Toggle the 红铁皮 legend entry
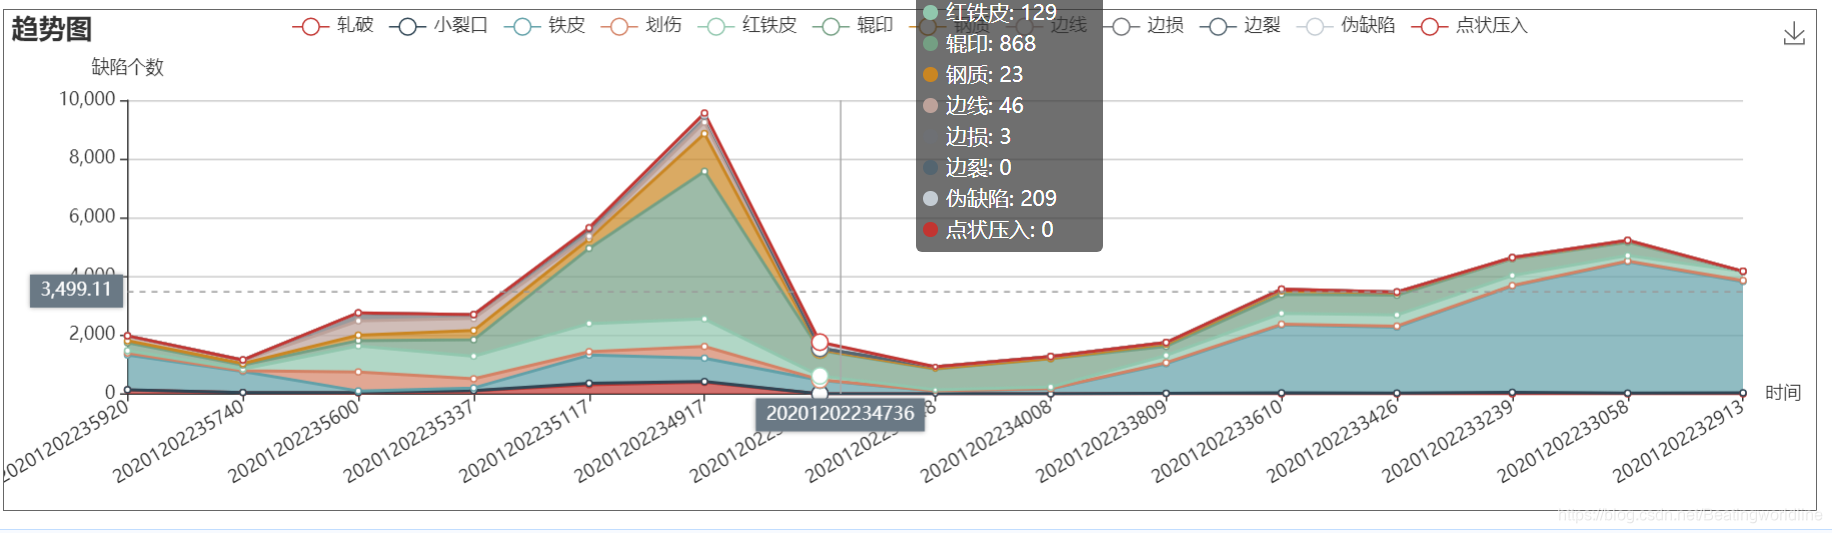Screen dimensions: 1832x533 click(x=748, y=26)
